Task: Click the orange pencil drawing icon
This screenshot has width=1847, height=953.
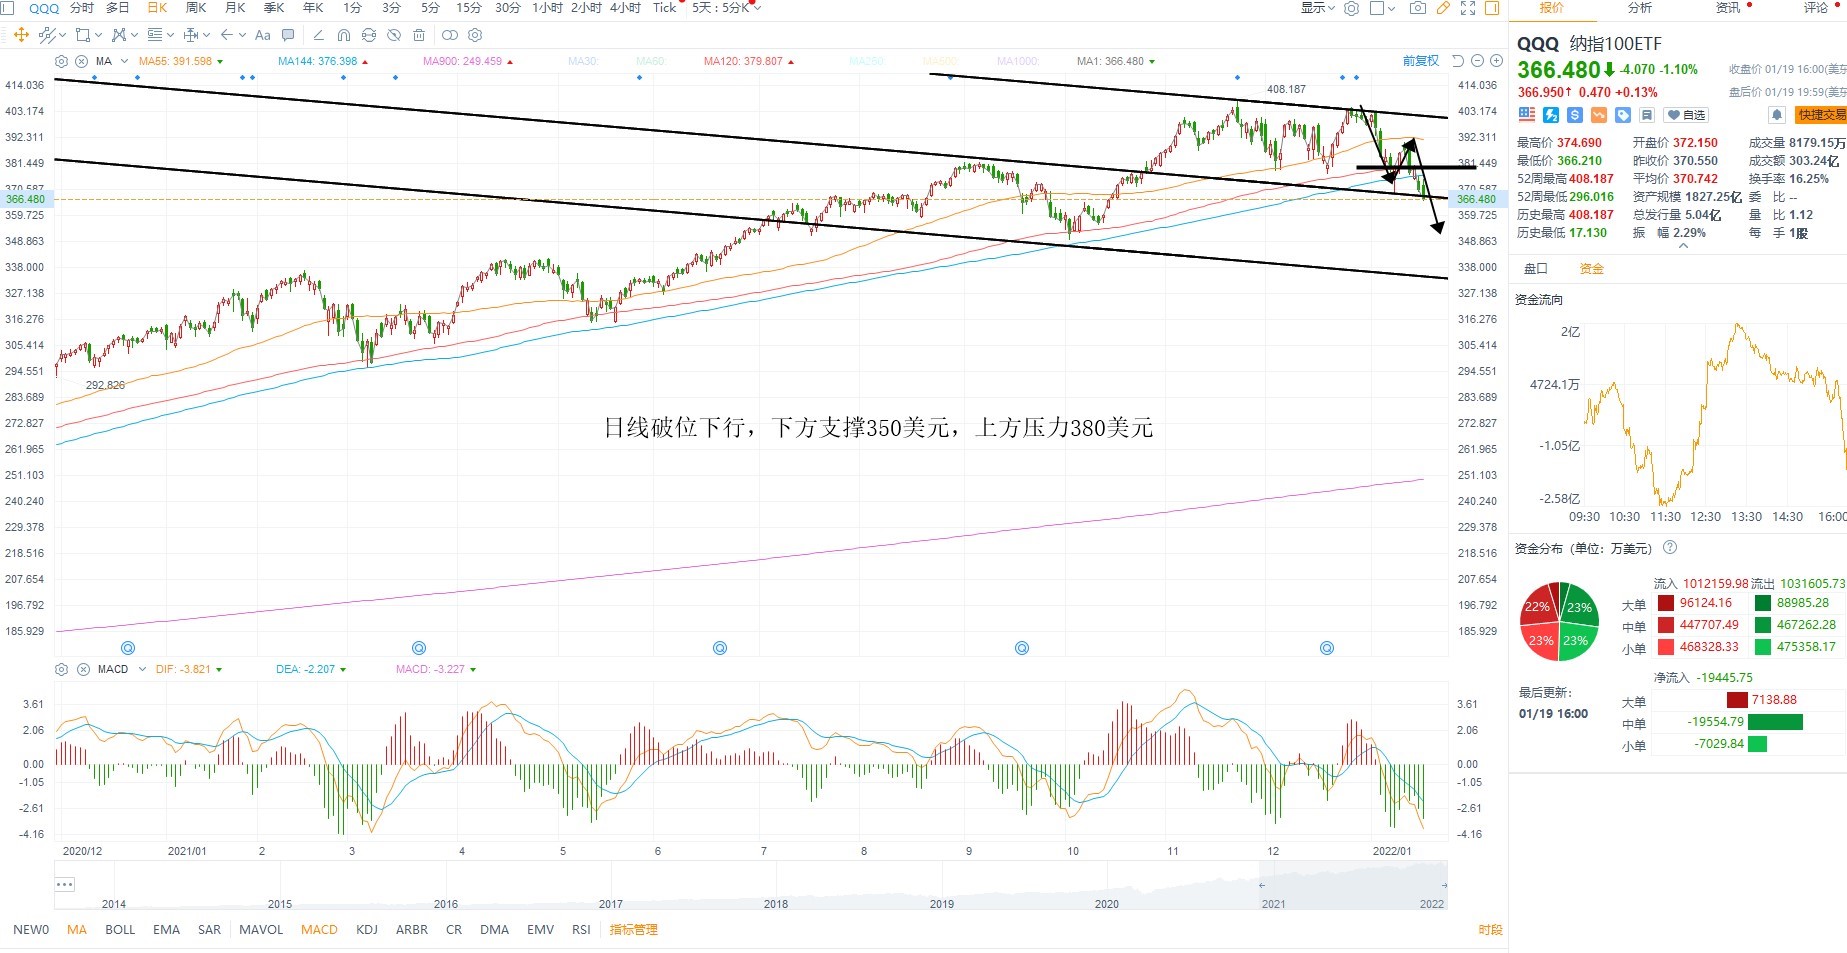Action: point(1443,8)
